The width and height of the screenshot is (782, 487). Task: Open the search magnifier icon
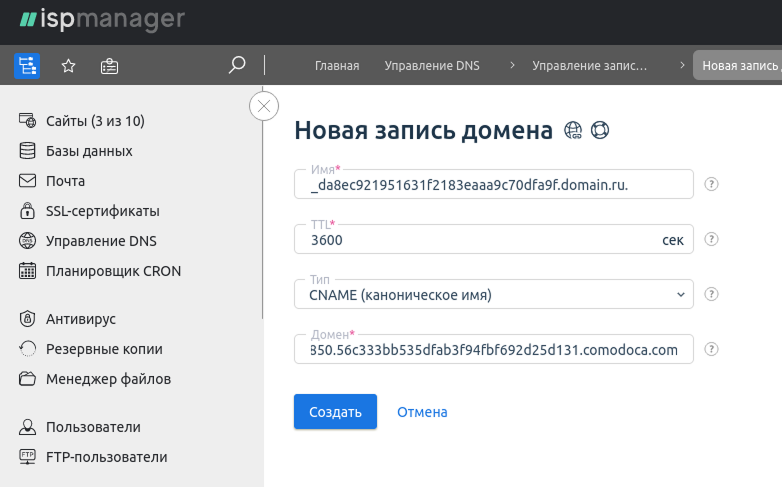(x=237, y=66)
